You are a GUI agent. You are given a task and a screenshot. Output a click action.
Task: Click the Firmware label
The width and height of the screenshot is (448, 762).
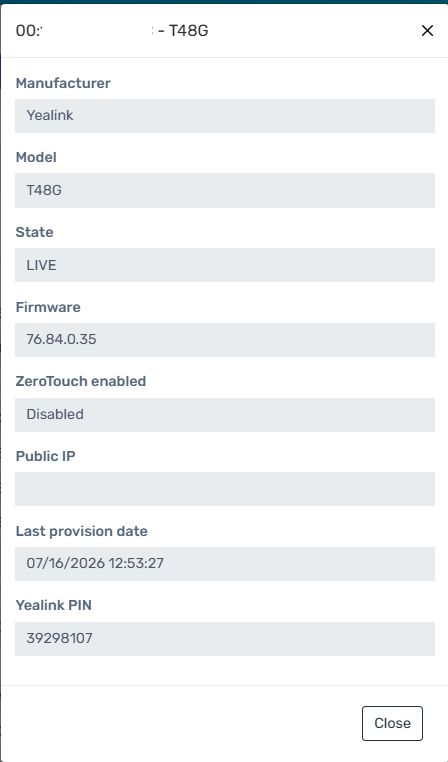point(48,307)
